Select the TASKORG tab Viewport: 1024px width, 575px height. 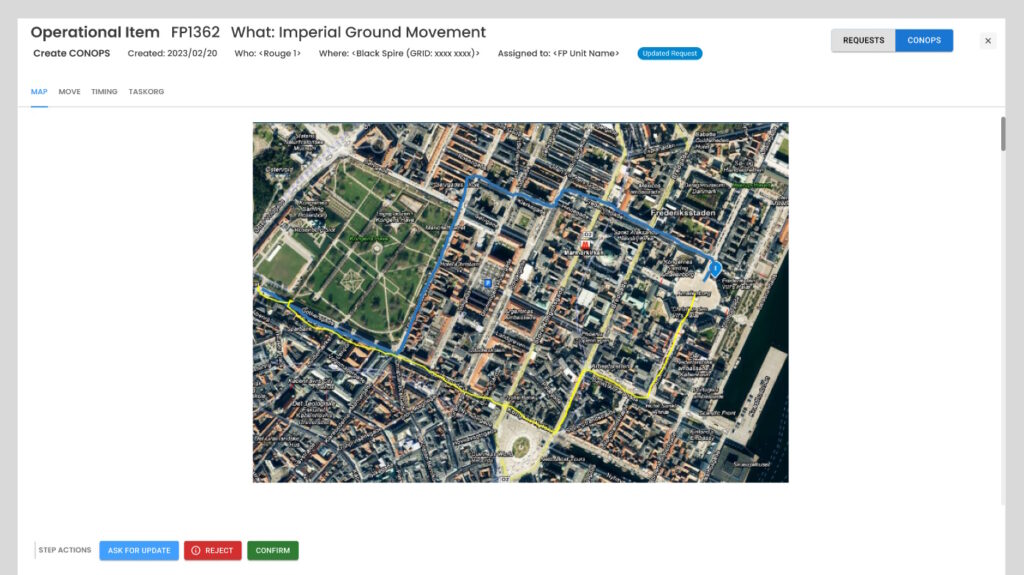tap(146, 92)
